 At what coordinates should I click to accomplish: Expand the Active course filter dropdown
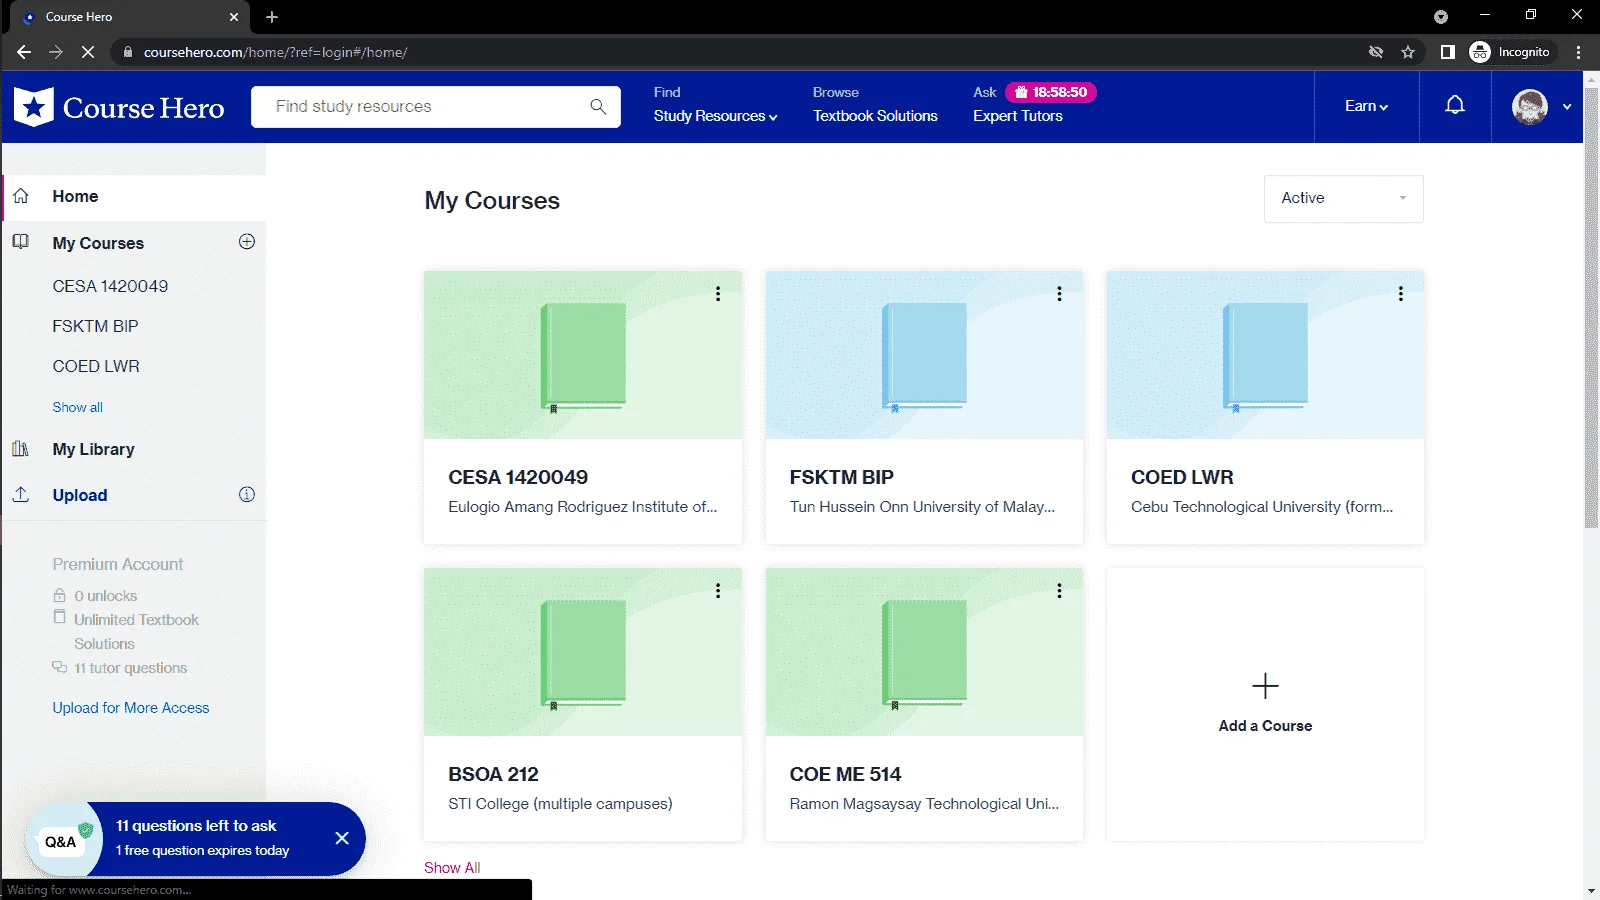(1343, 199)
